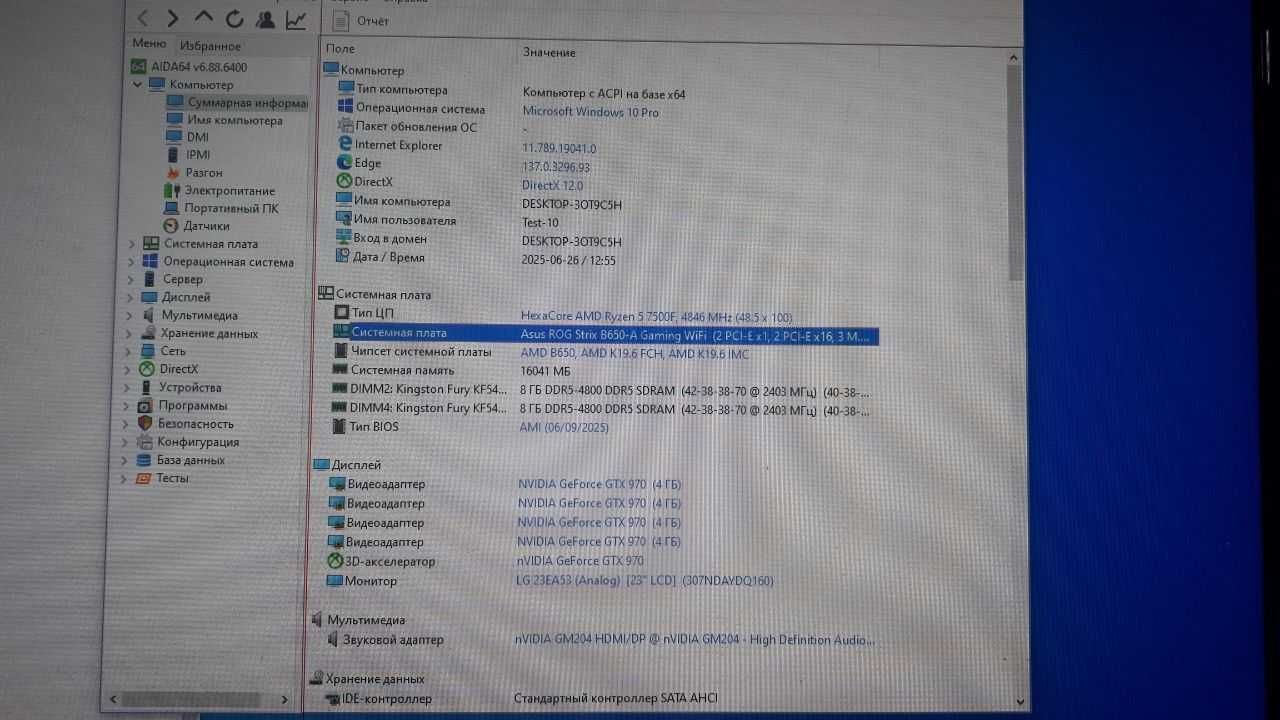Collapse the Компьютер tree node
This screenshot has width=1280, height=720.
point(138,85)
